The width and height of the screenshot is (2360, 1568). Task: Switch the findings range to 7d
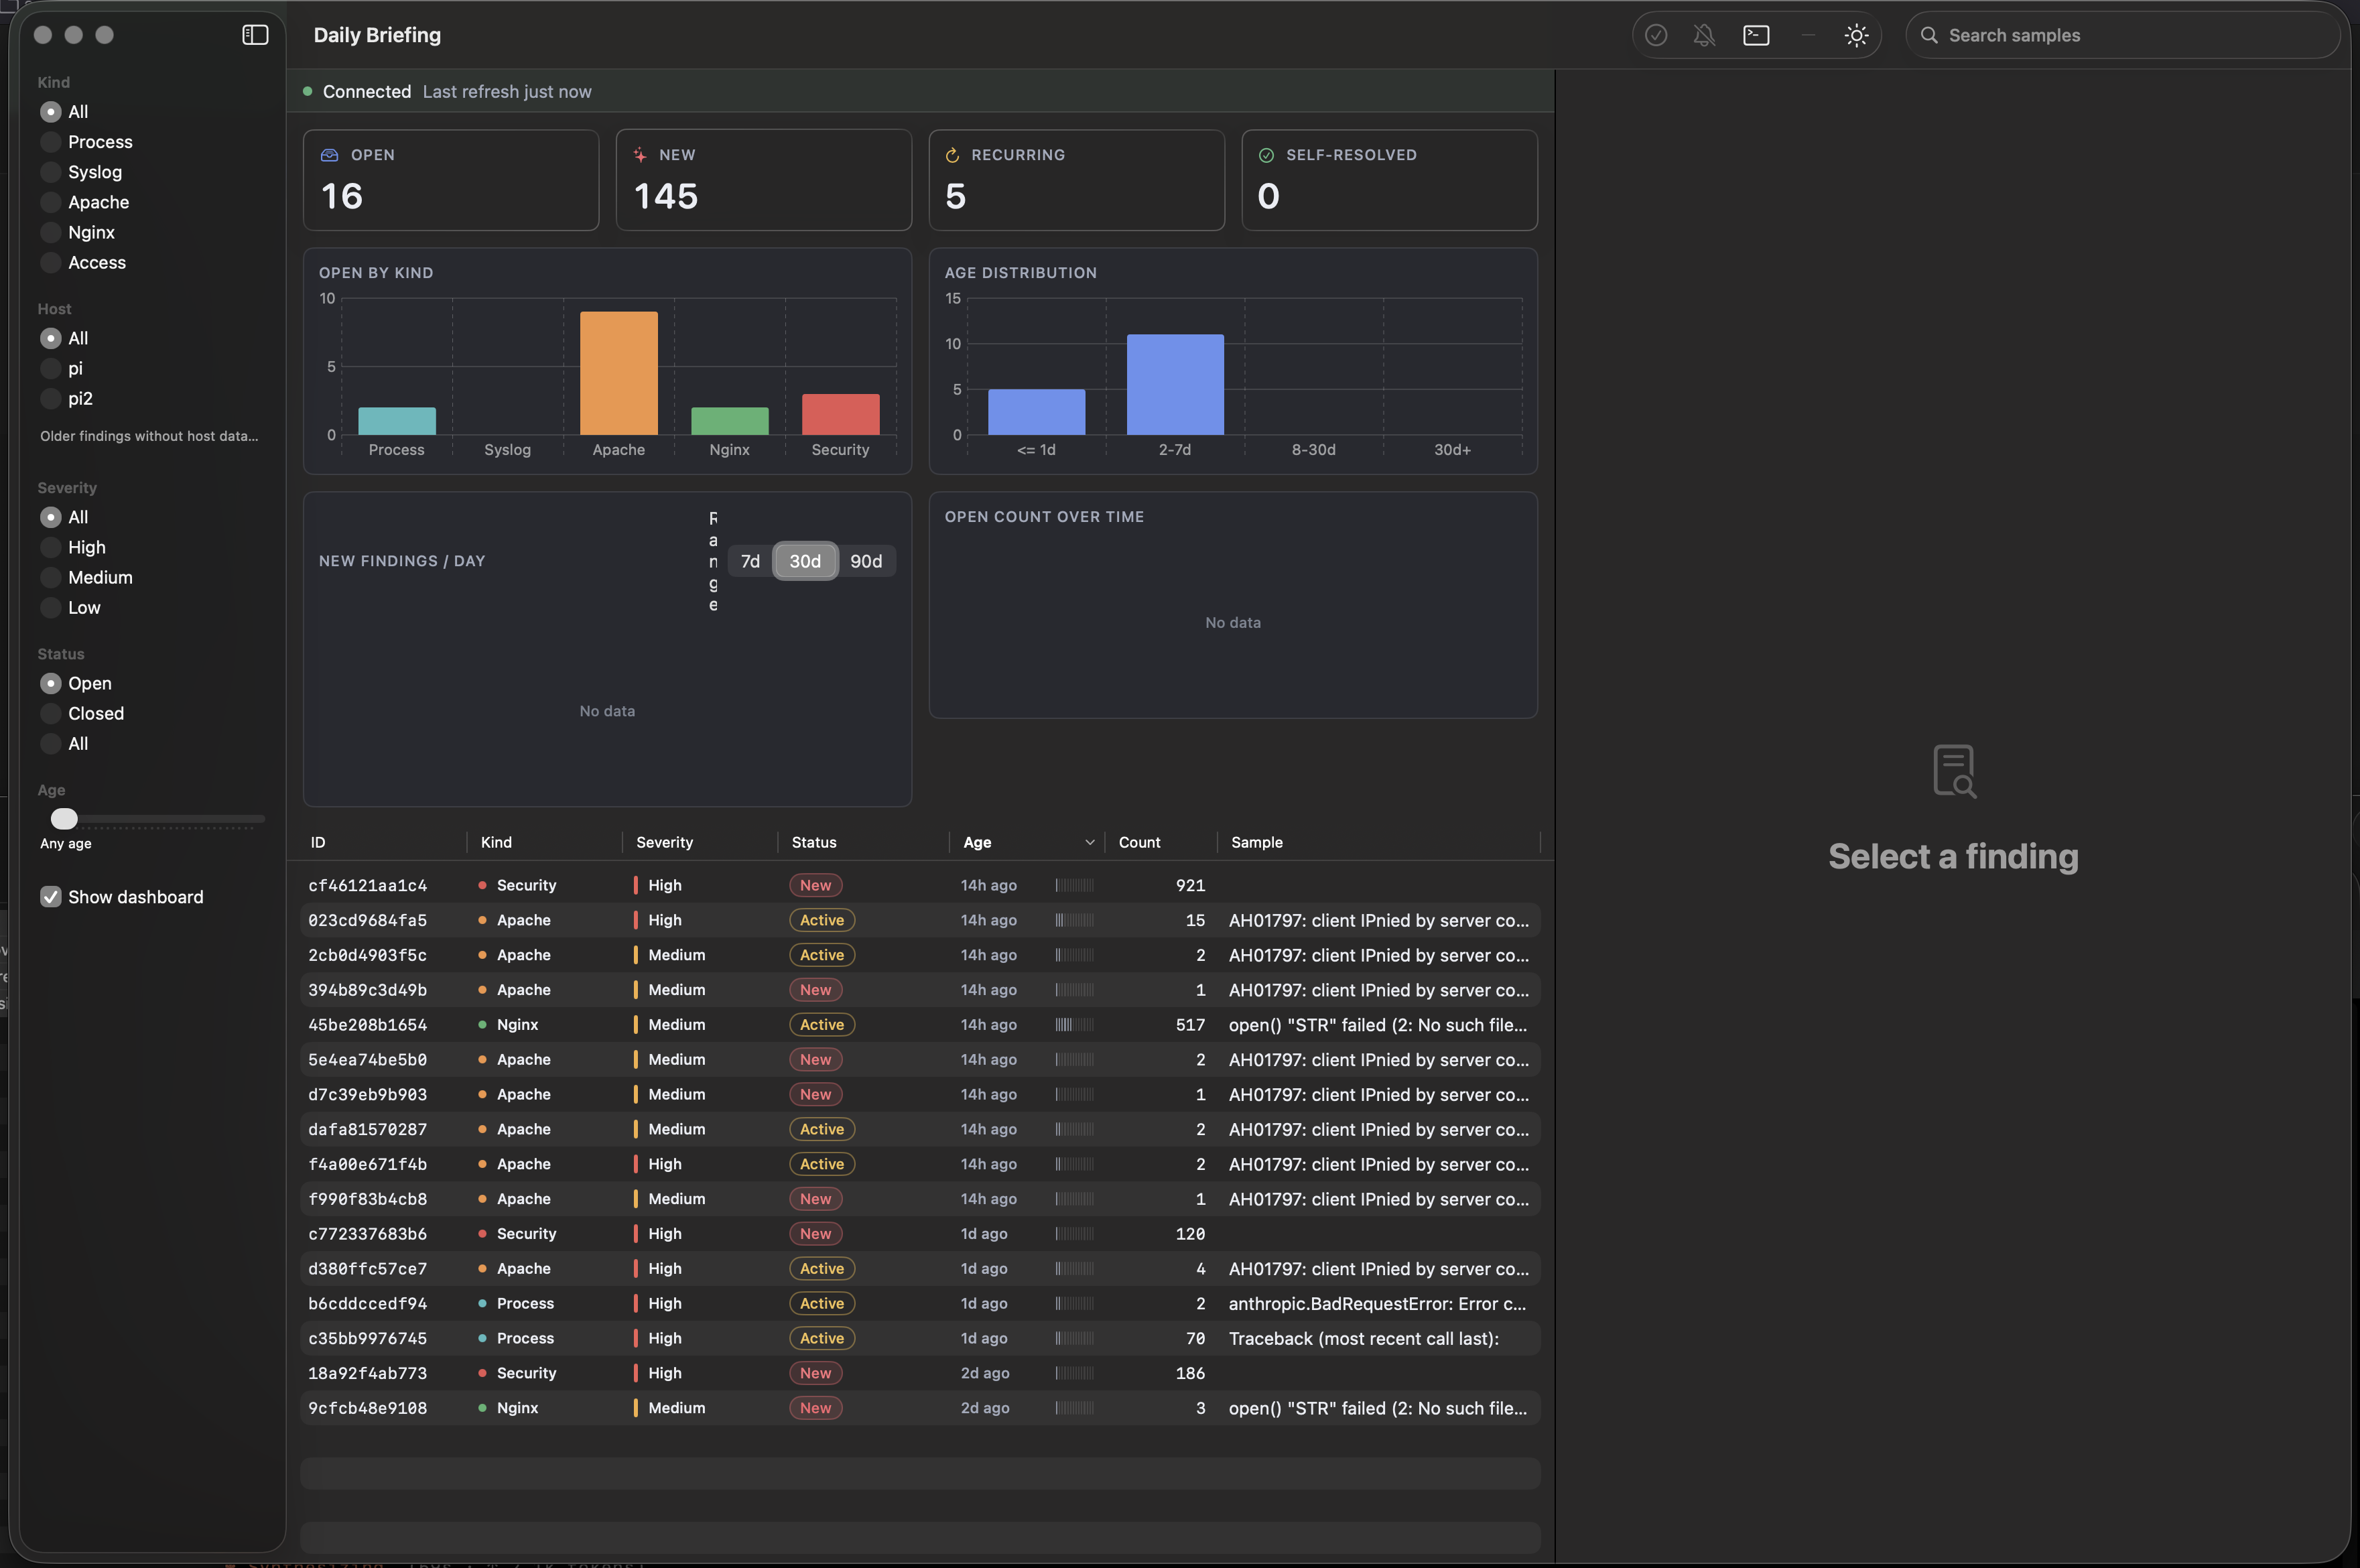coord(750,561)
